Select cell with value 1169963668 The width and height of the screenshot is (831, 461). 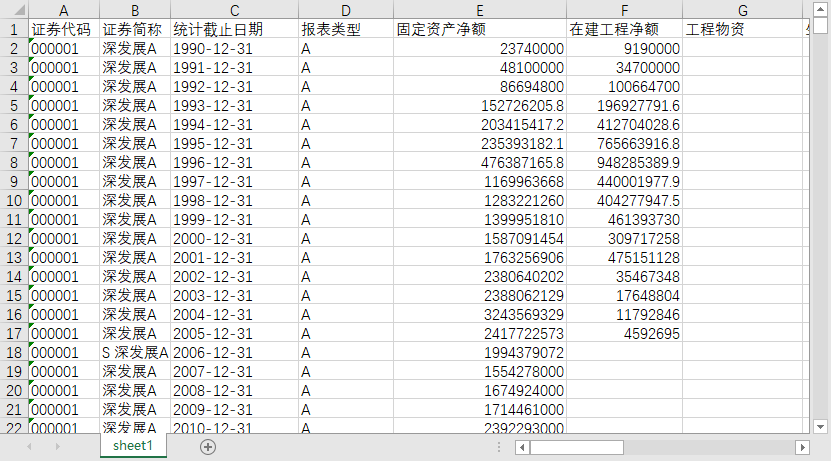pyautogui.click(x=480, y=182)
